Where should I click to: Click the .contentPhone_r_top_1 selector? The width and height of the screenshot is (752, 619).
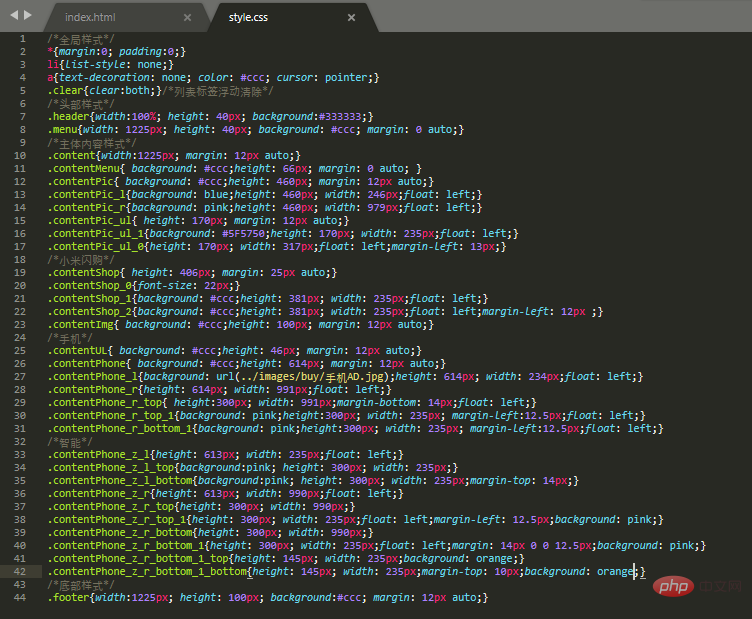coord(111,415)
